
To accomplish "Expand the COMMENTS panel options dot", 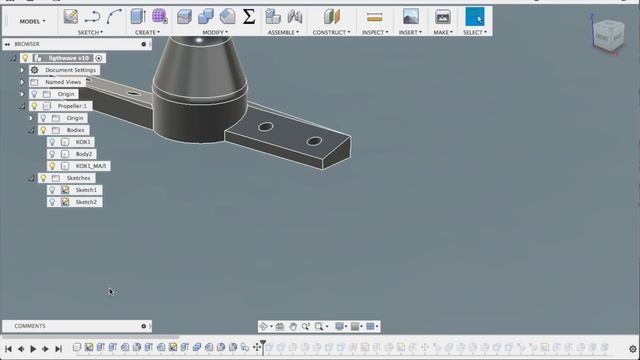I will (x=144, y=326).
